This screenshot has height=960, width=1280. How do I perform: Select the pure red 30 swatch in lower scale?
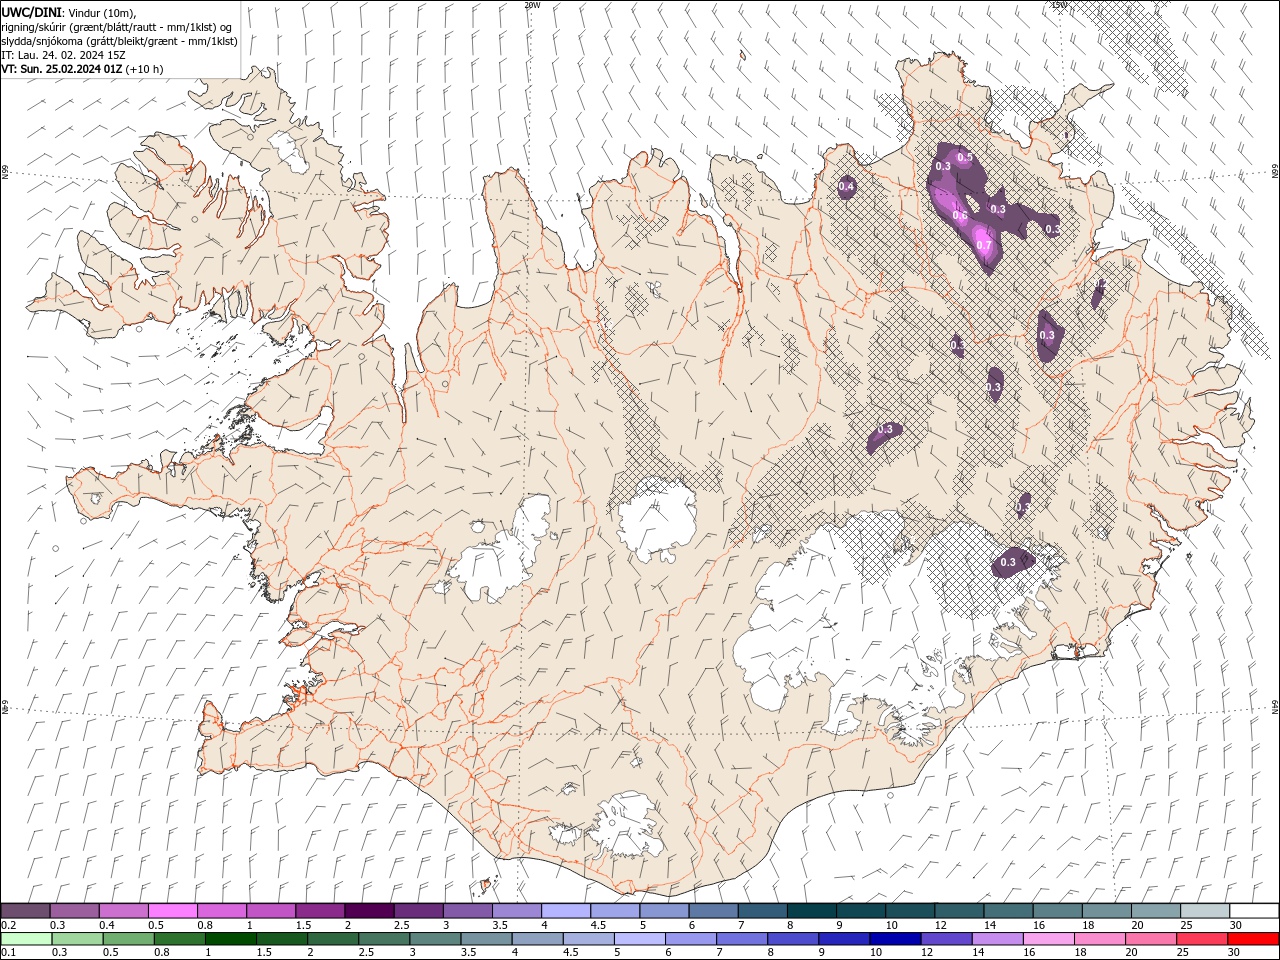coord(1253,939)
